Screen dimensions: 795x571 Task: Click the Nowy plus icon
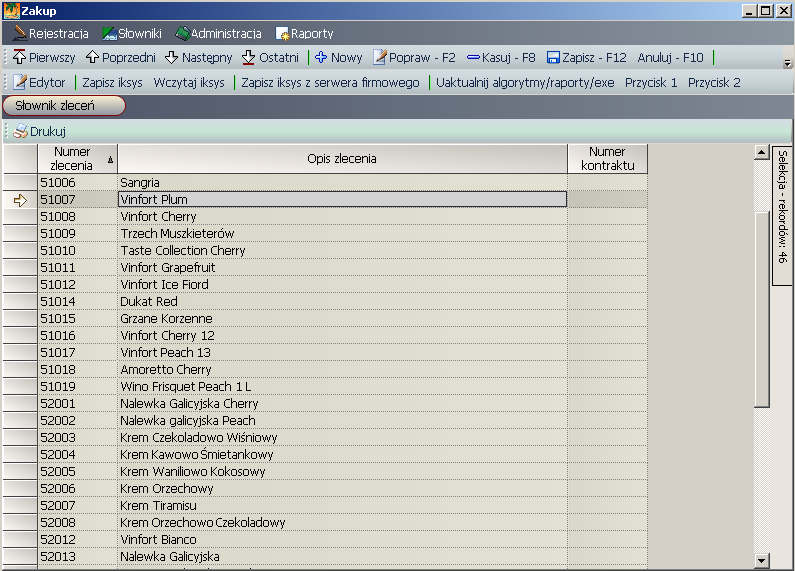(x=320, y=57)
